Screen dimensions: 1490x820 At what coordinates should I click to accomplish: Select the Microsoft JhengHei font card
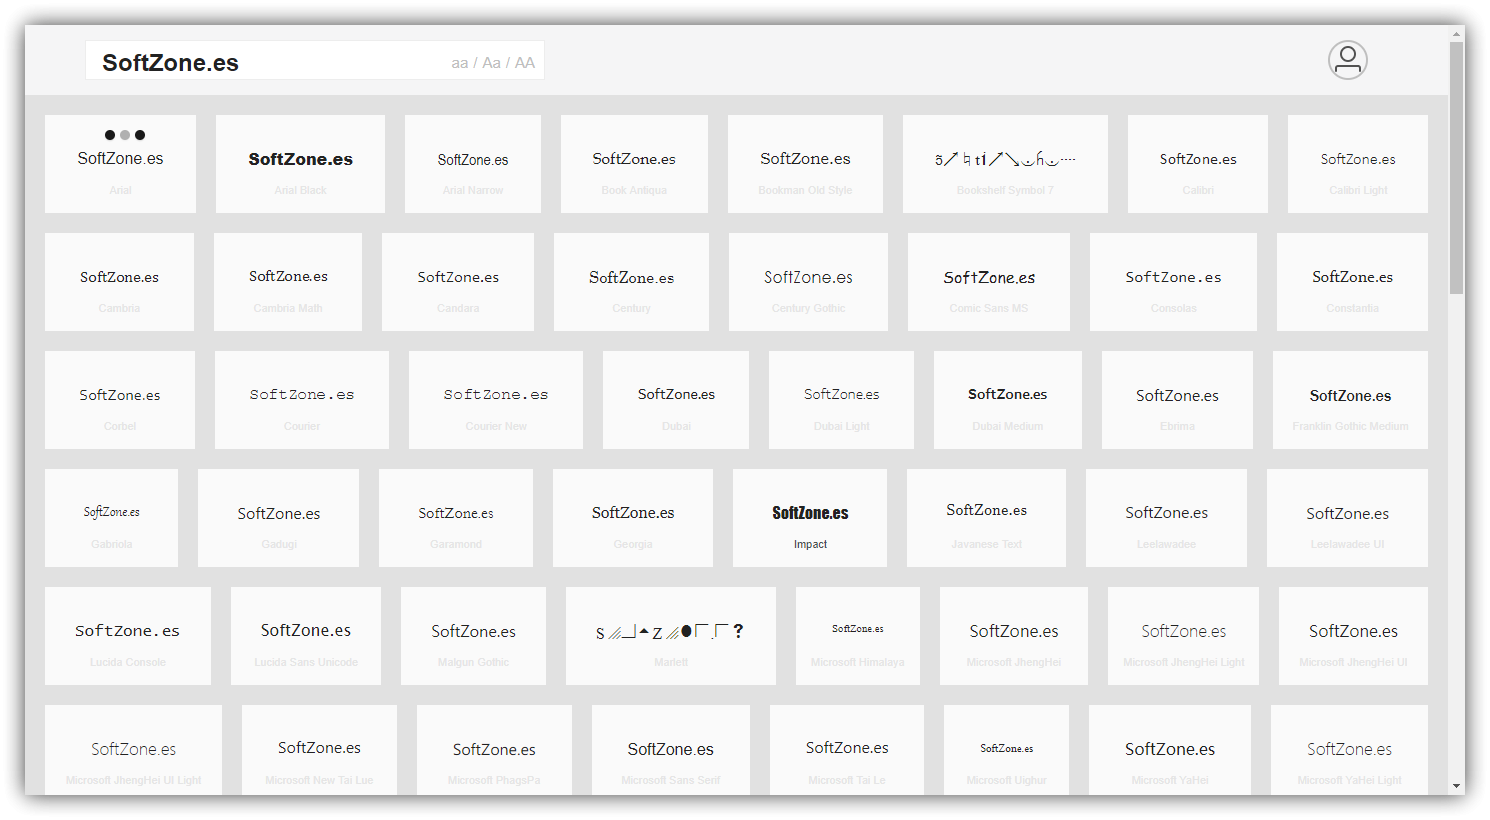point(1014,636)
